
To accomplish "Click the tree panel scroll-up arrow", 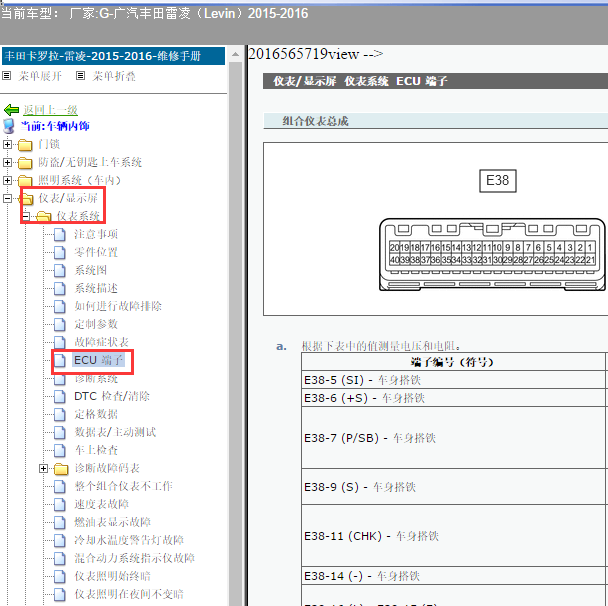I will (x=235, y=55).
